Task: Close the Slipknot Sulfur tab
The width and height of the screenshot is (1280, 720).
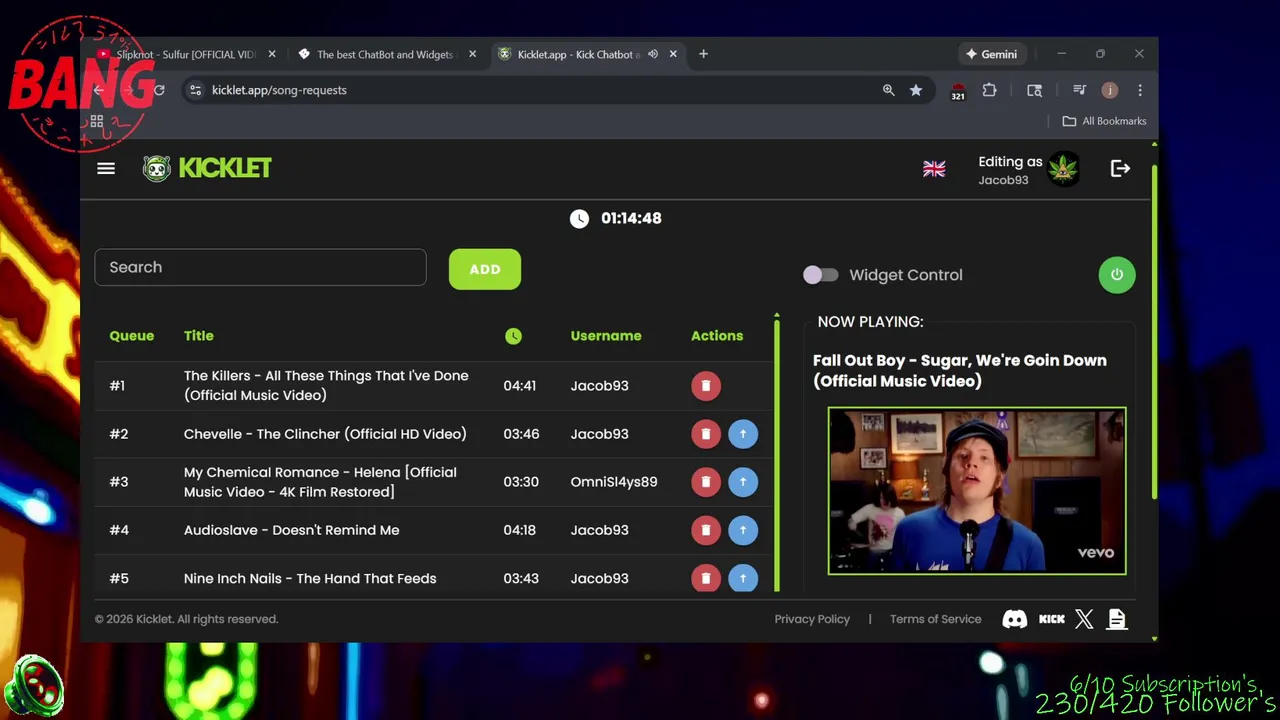Action: (x=272, y=54)
